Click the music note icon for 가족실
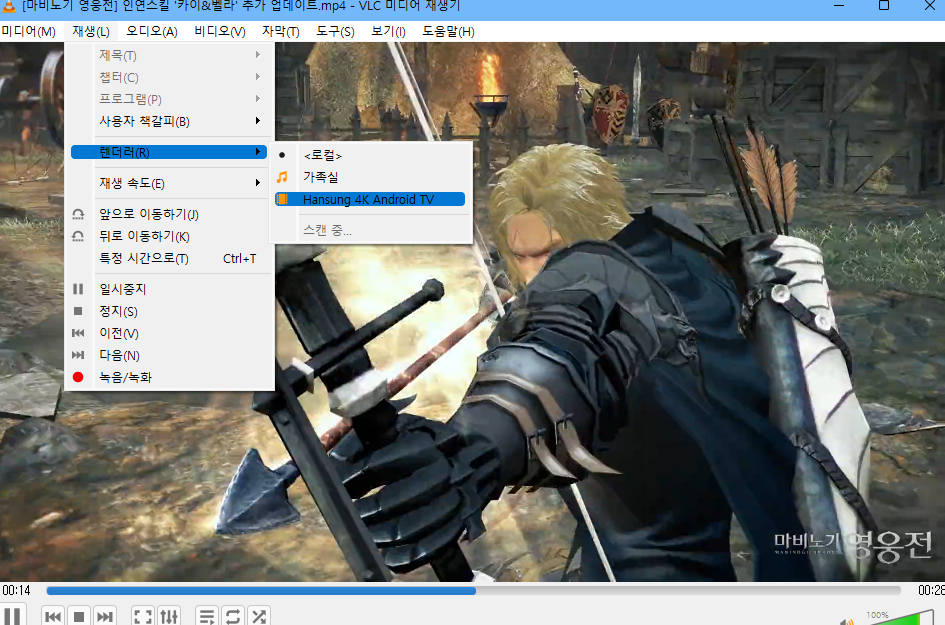Image resolution: width=945 pixels, height=625 pixels. point(282,177)
